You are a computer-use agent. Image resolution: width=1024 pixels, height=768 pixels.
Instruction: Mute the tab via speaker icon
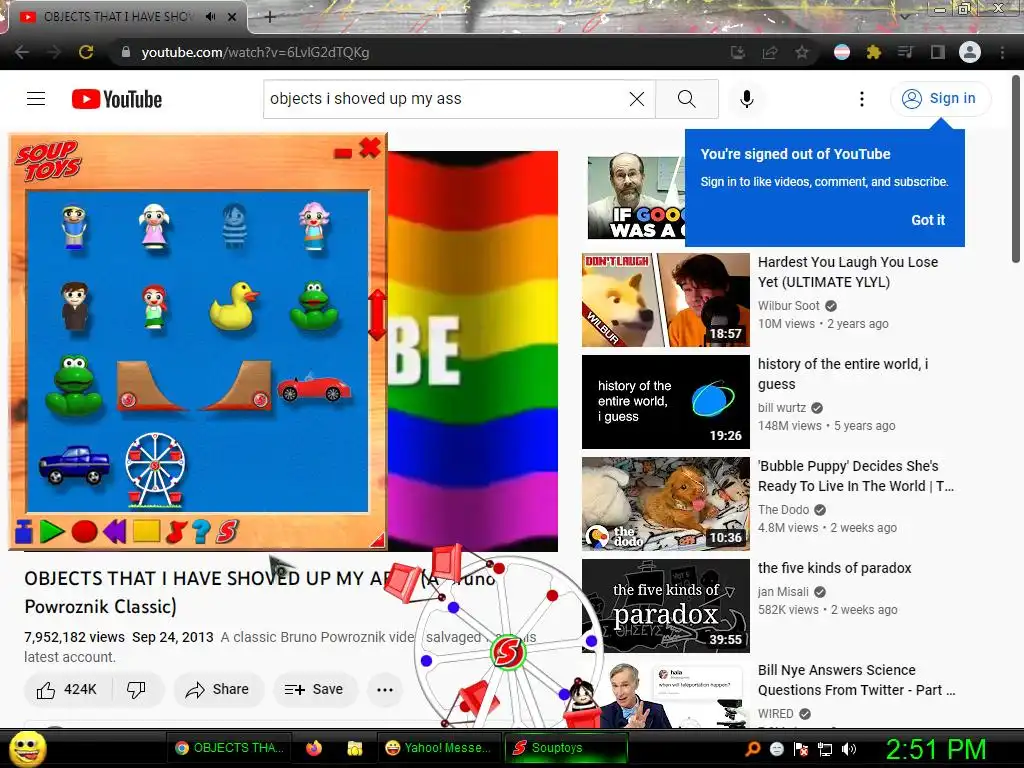pos(210,16)
